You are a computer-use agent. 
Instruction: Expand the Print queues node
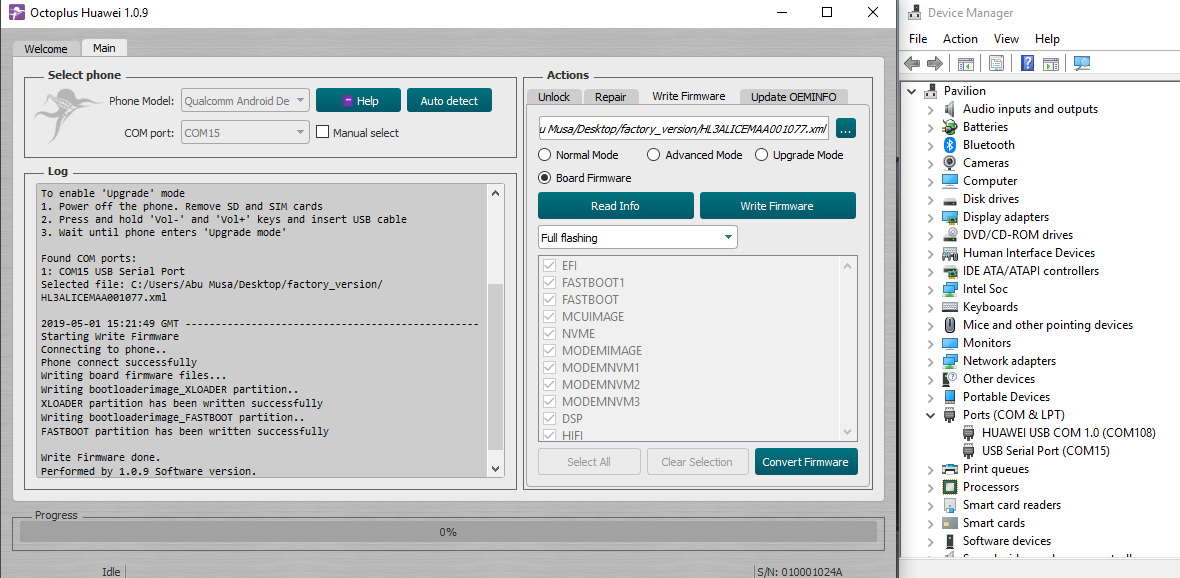pos(931,469)
